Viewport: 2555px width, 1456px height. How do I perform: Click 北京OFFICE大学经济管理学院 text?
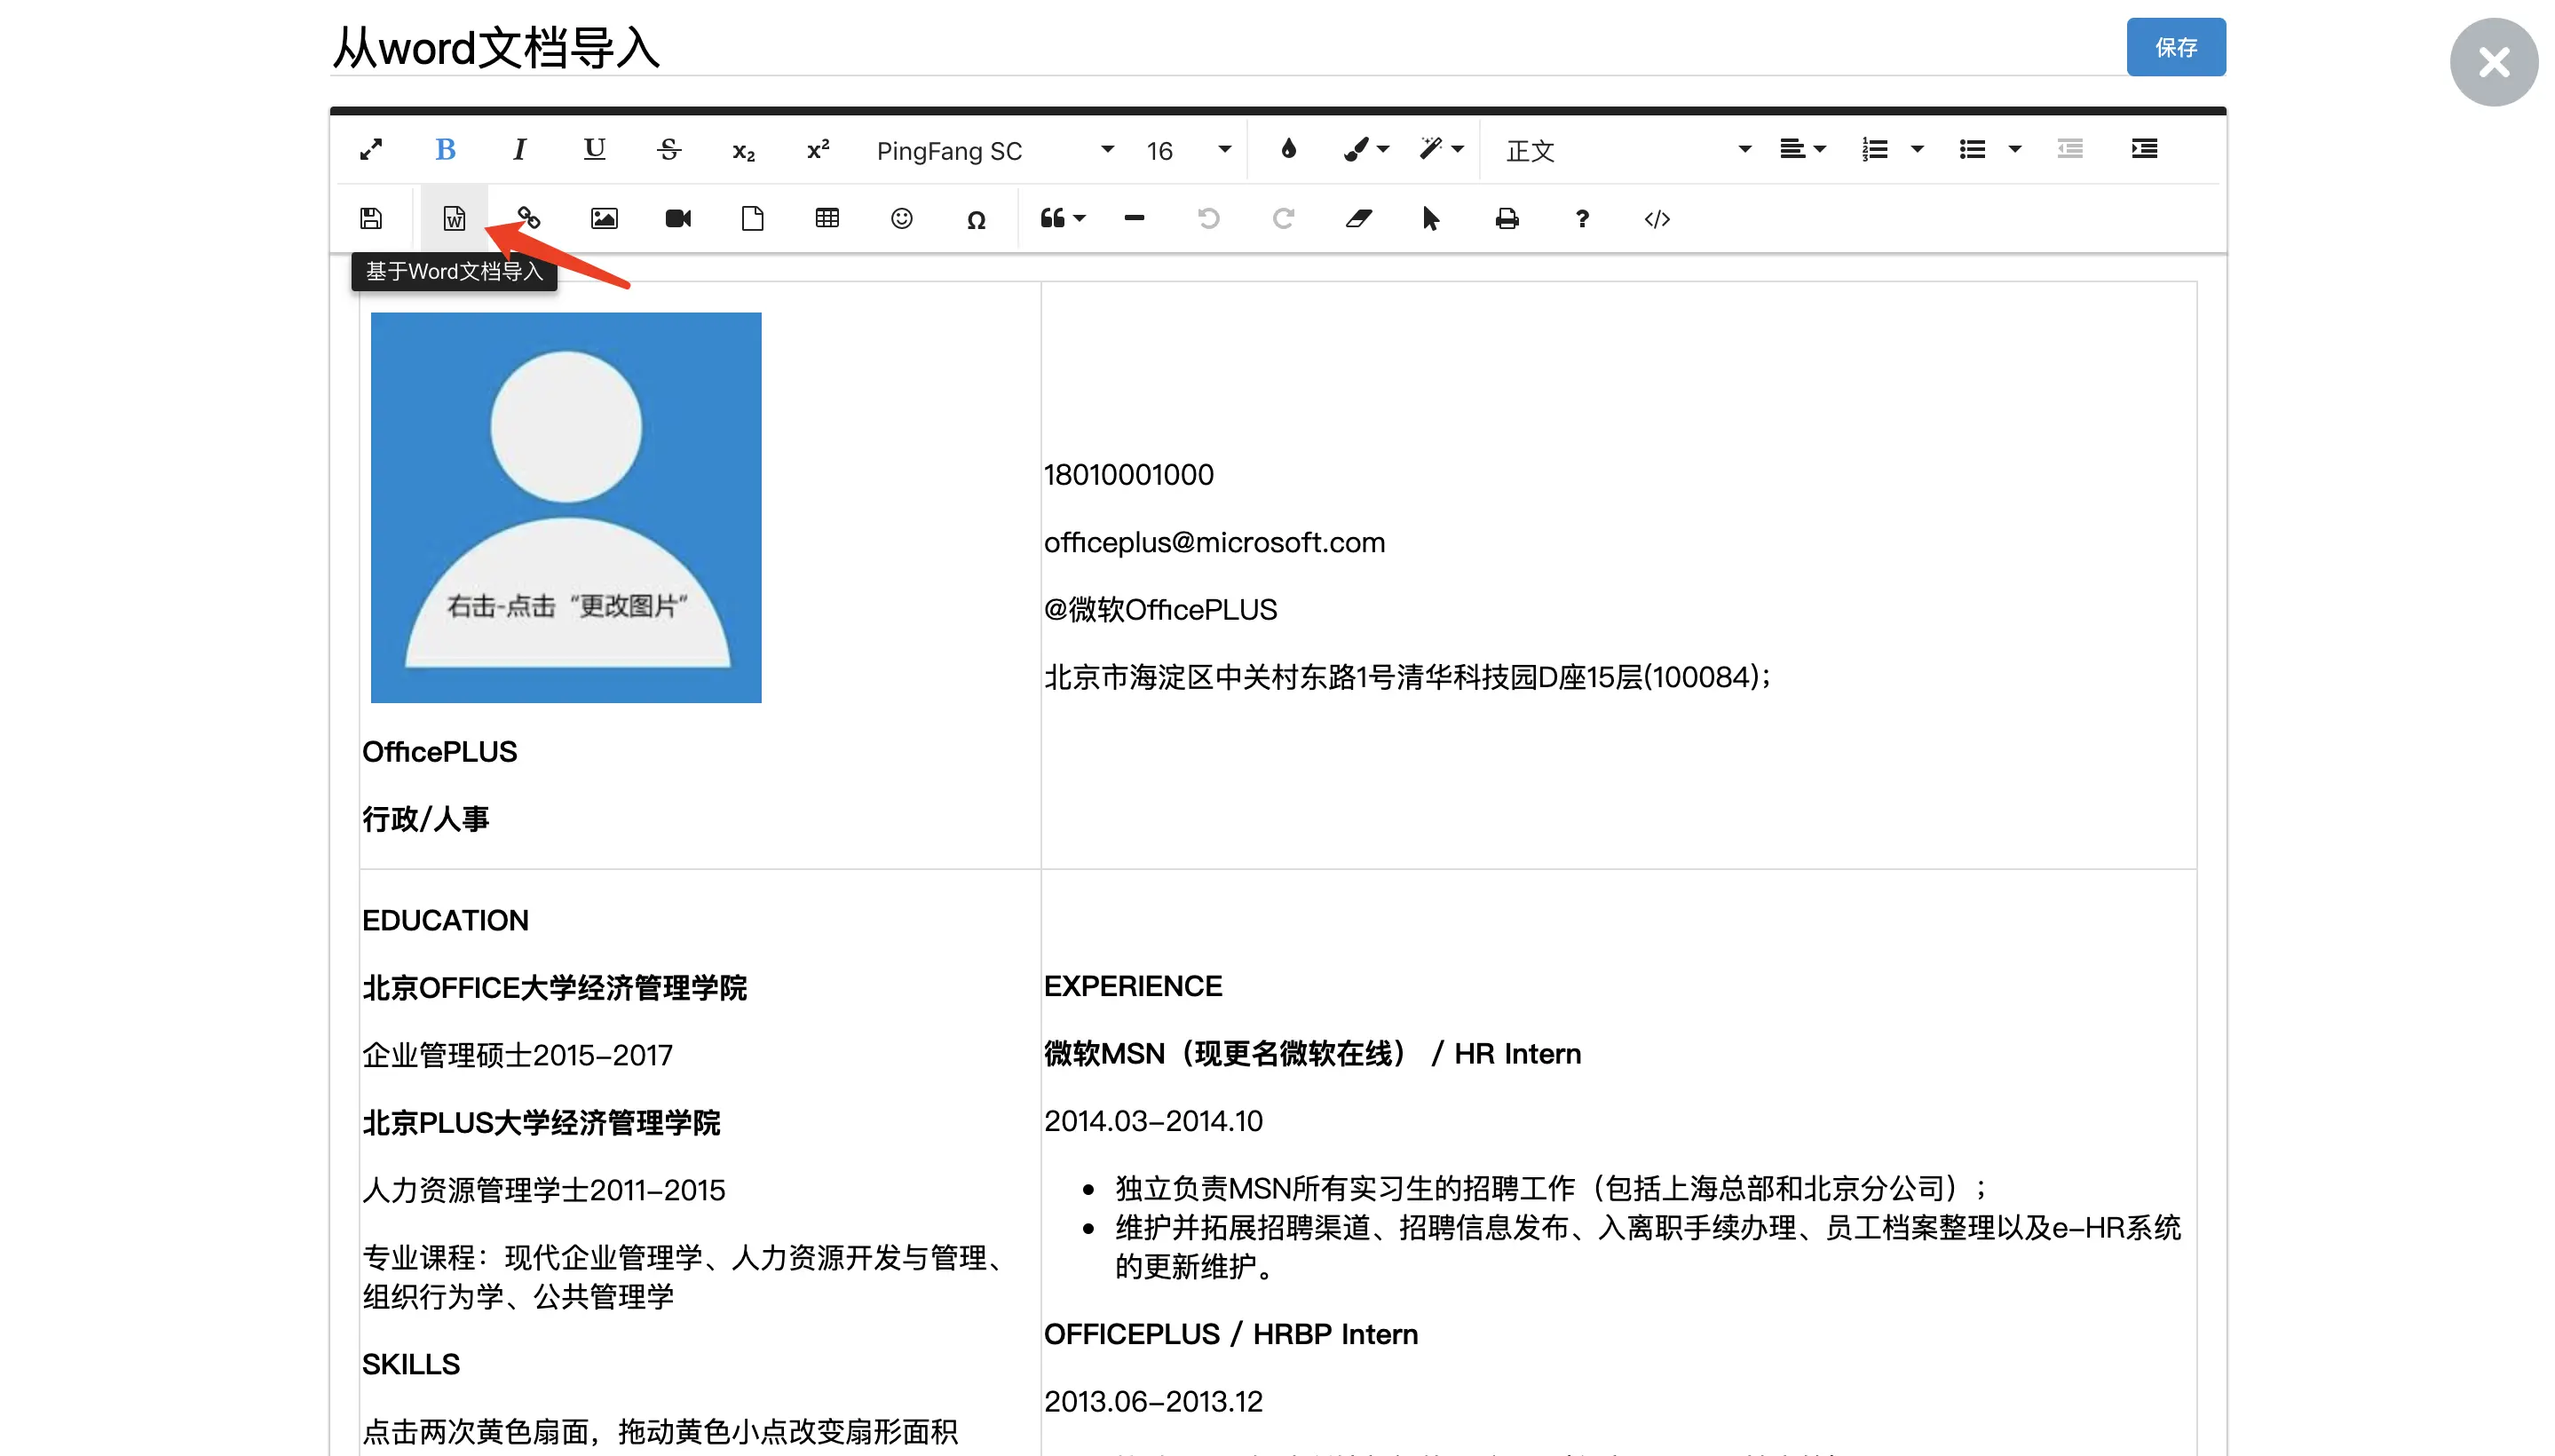(555, 988)
